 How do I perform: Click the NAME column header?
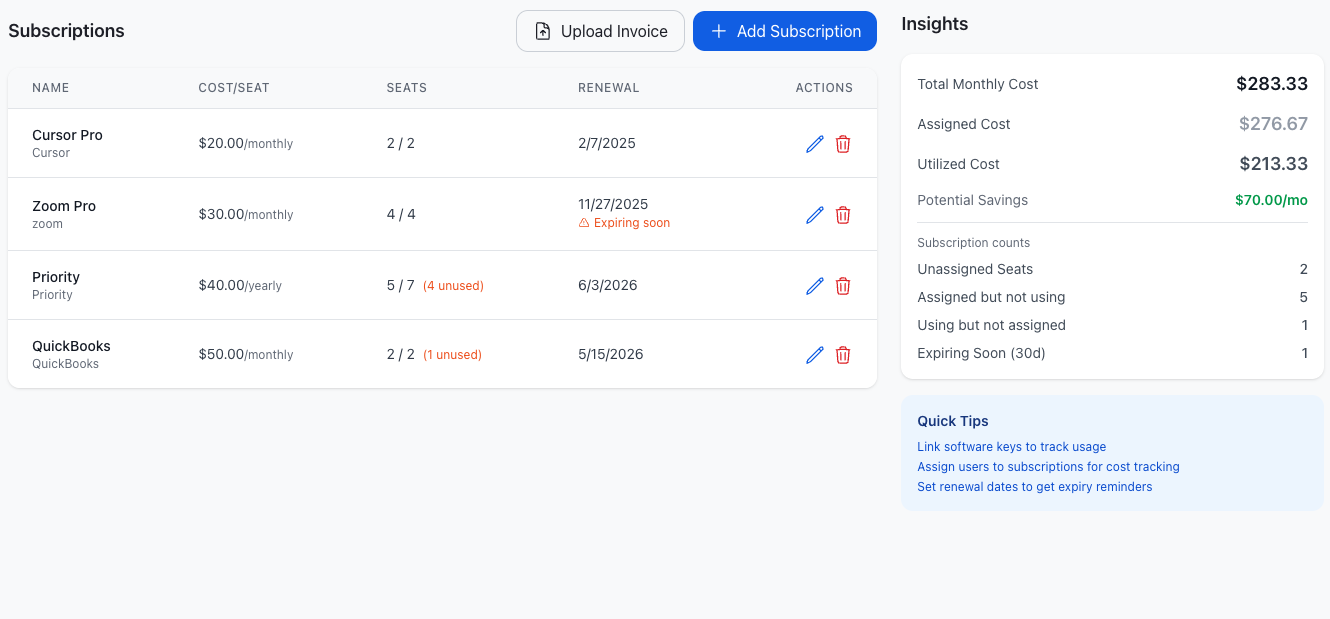tap(50, 88)
